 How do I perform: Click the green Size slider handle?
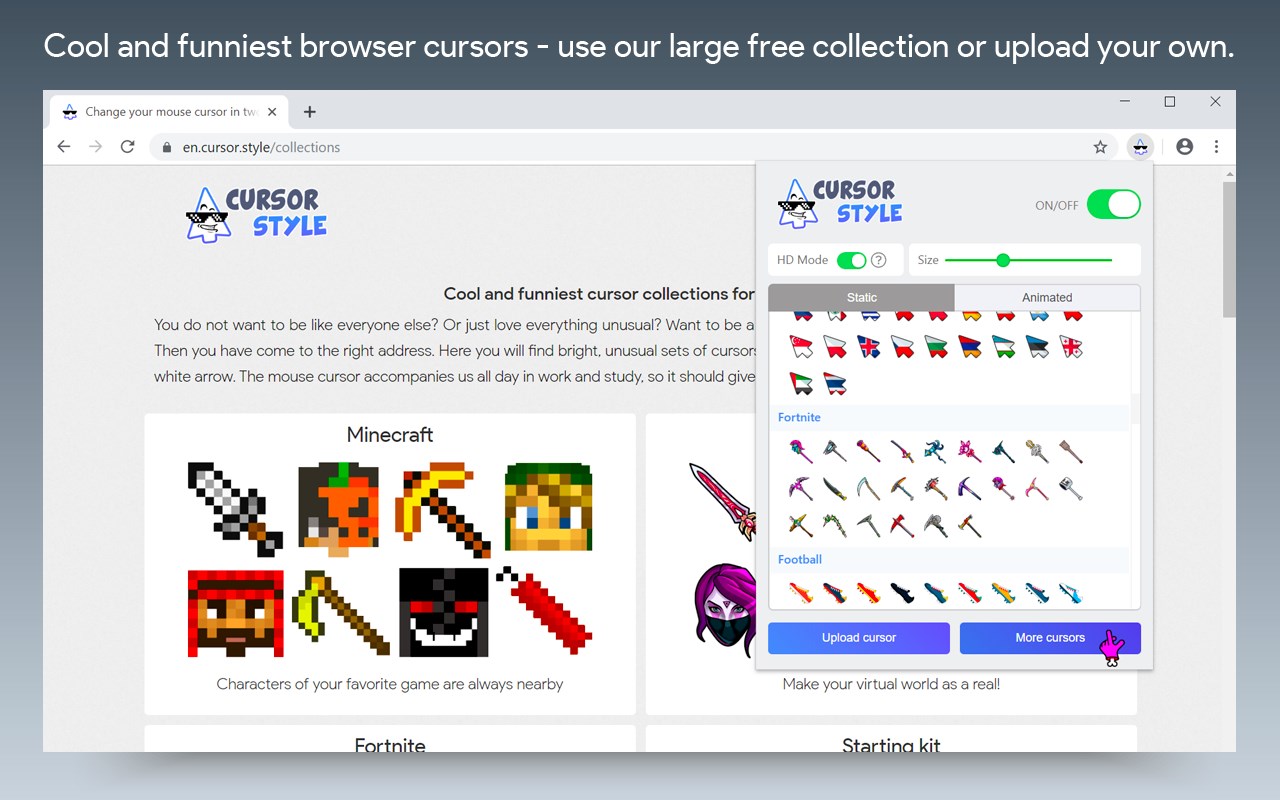(1003, 260)
